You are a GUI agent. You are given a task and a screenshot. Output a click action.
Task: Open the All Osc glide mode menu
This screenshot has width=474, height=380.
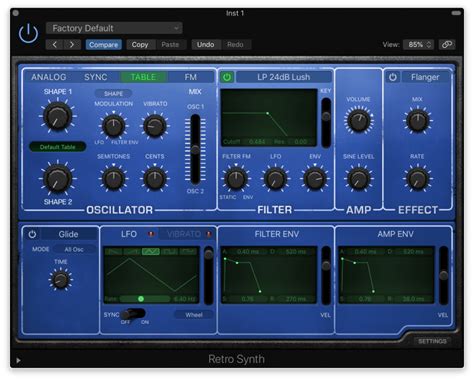pos(74,249)
